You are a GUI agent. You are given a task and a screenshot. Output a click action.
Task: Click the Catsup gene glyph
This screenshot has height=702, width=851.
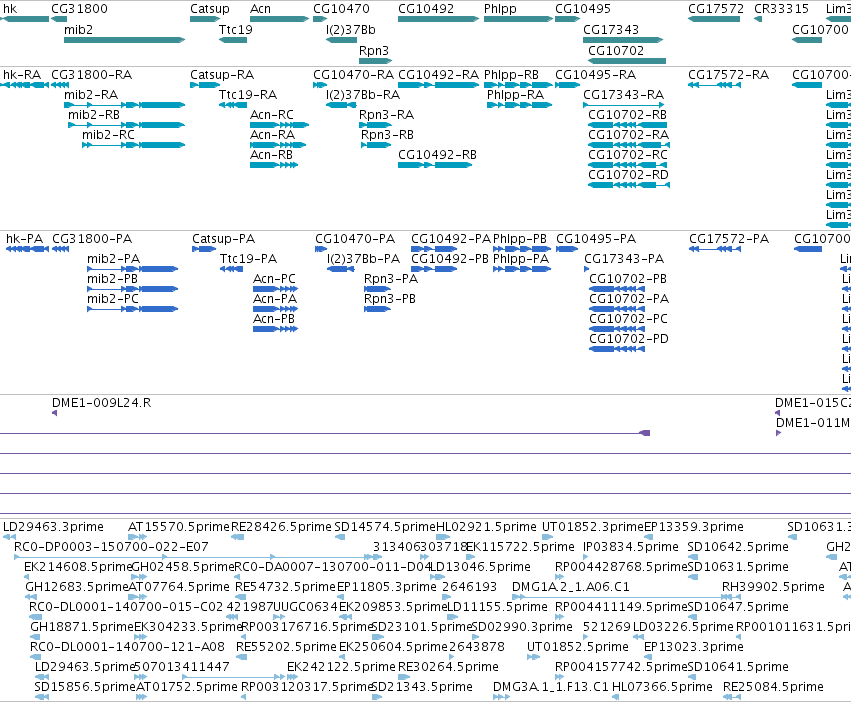click(205, 19)
